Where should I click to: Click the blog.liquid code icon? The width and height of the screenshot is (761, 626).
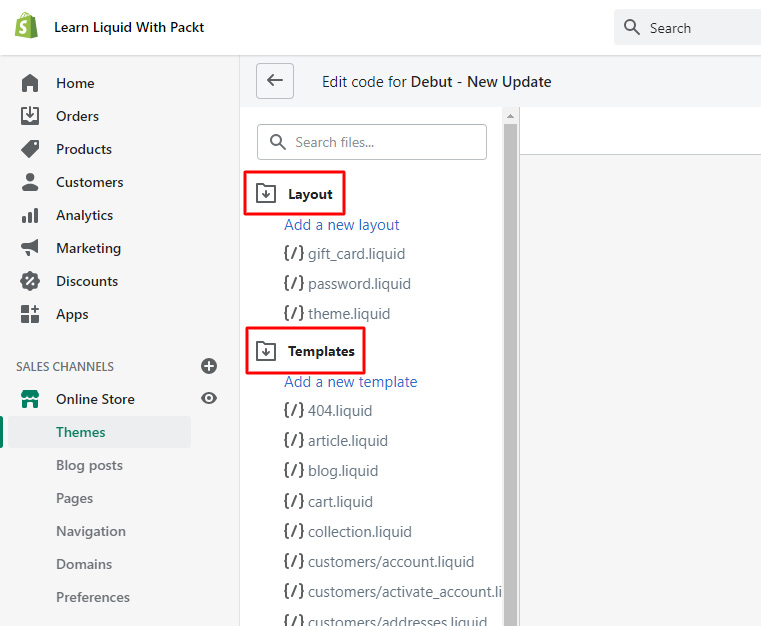click(294, 470)
